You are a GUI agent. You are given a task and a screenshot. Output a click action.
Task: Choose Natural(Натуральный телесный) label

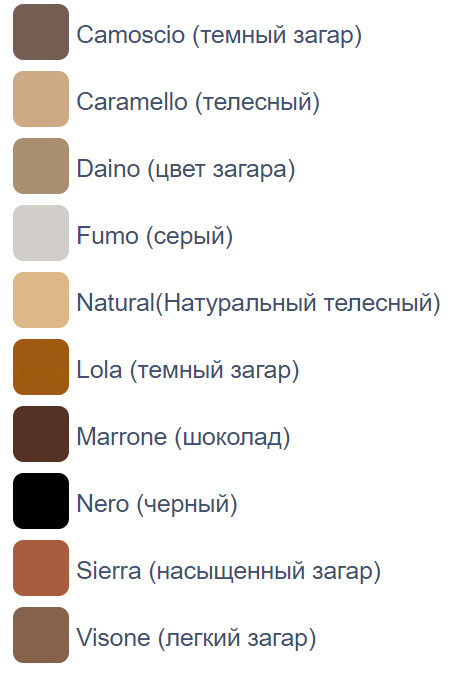click(x=259, y=303)
